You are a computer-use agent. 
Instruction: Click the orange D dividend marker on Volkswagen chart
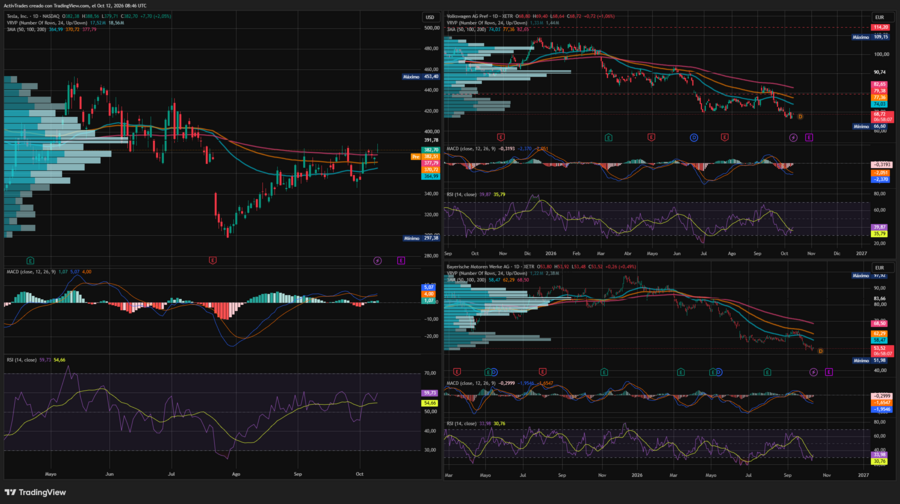(x=800, y=117)
